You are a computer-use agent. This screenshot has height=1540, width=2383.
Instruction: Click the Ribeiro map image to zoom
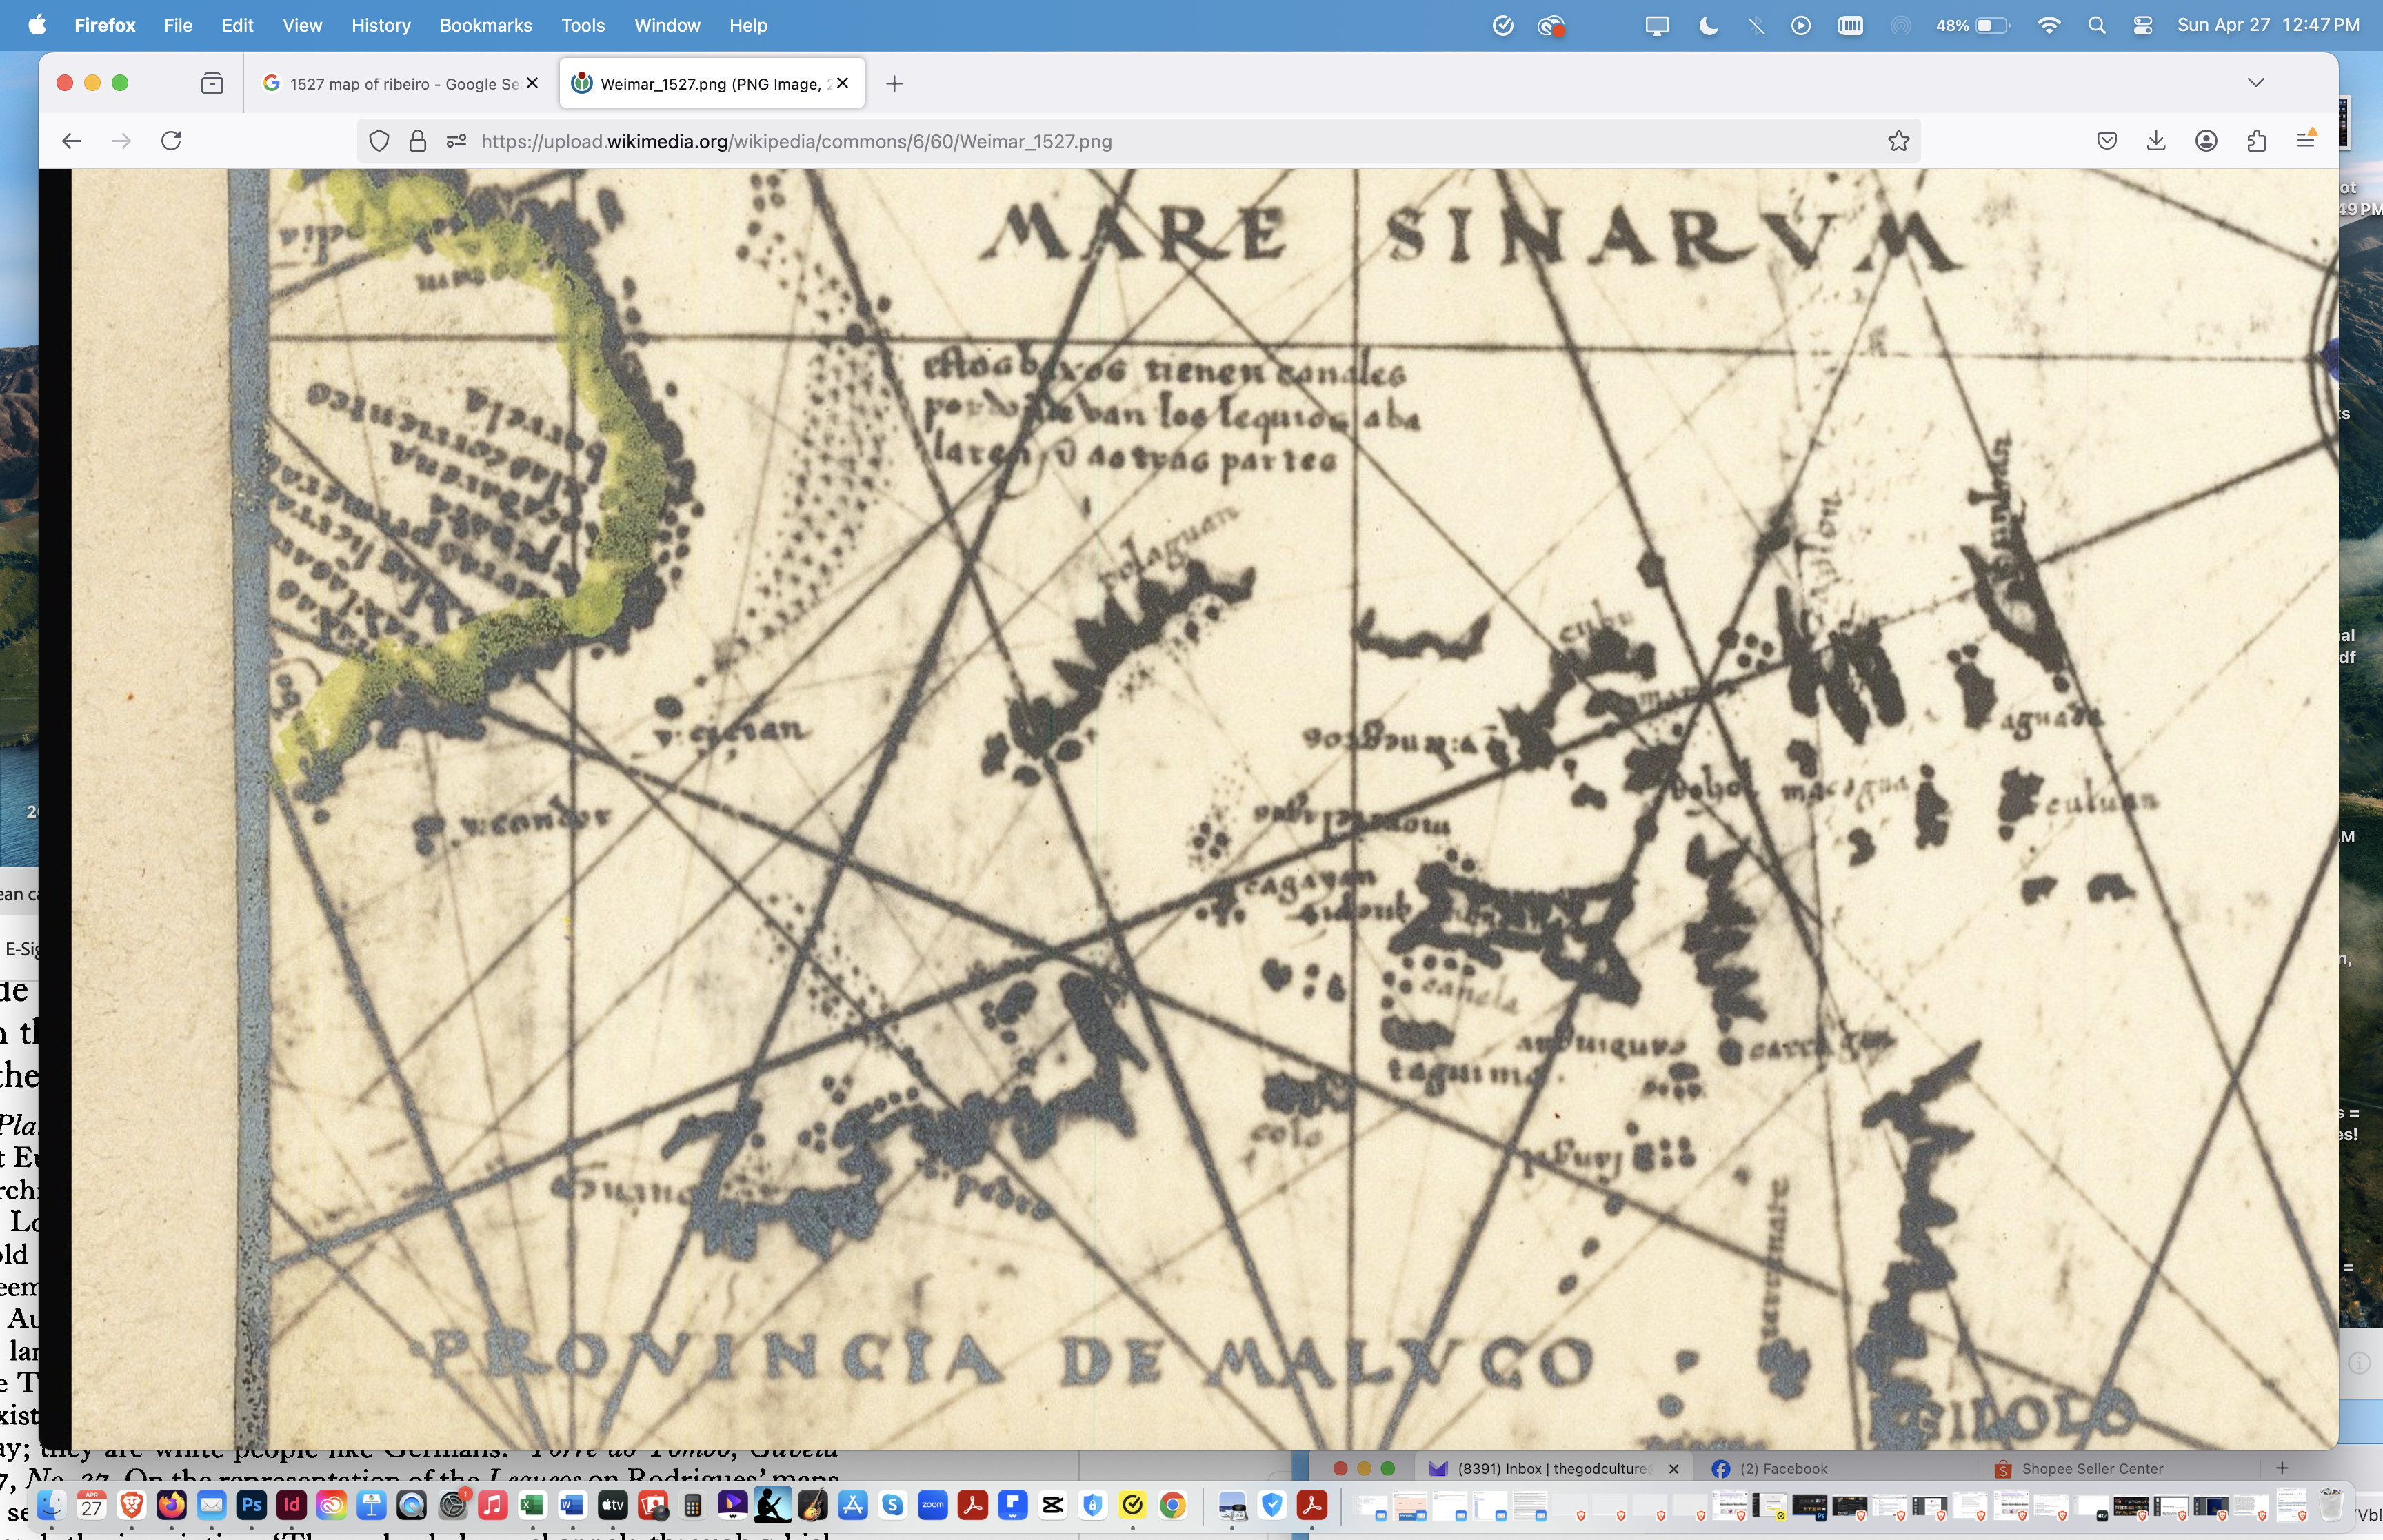(x=1204, y=808)
